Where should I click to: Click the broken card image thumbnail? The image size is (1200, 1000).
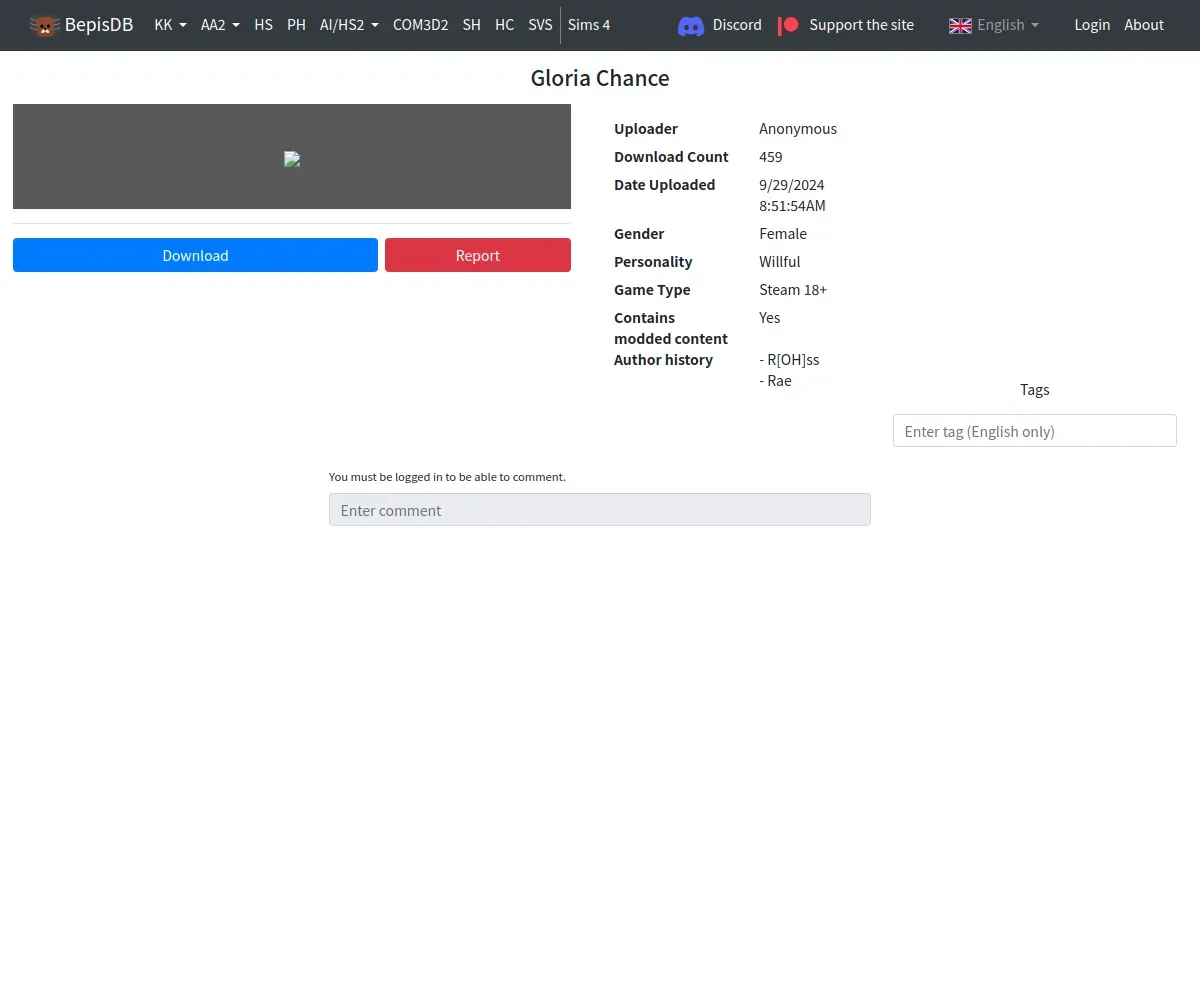click(292, 158)
